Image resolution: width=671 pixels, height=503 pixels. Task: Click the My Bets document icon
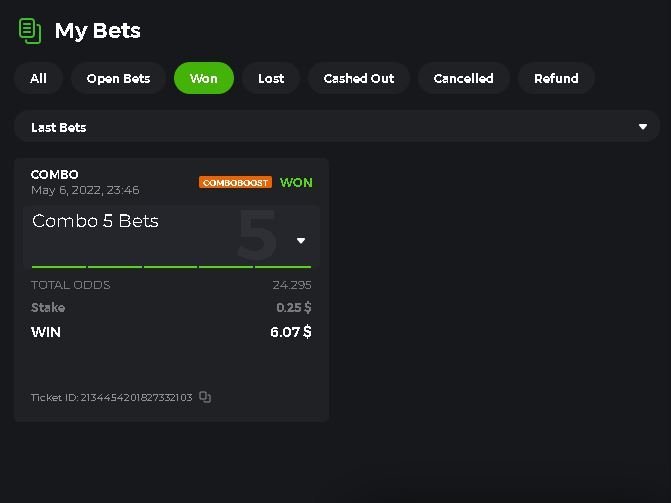[30, 30]
